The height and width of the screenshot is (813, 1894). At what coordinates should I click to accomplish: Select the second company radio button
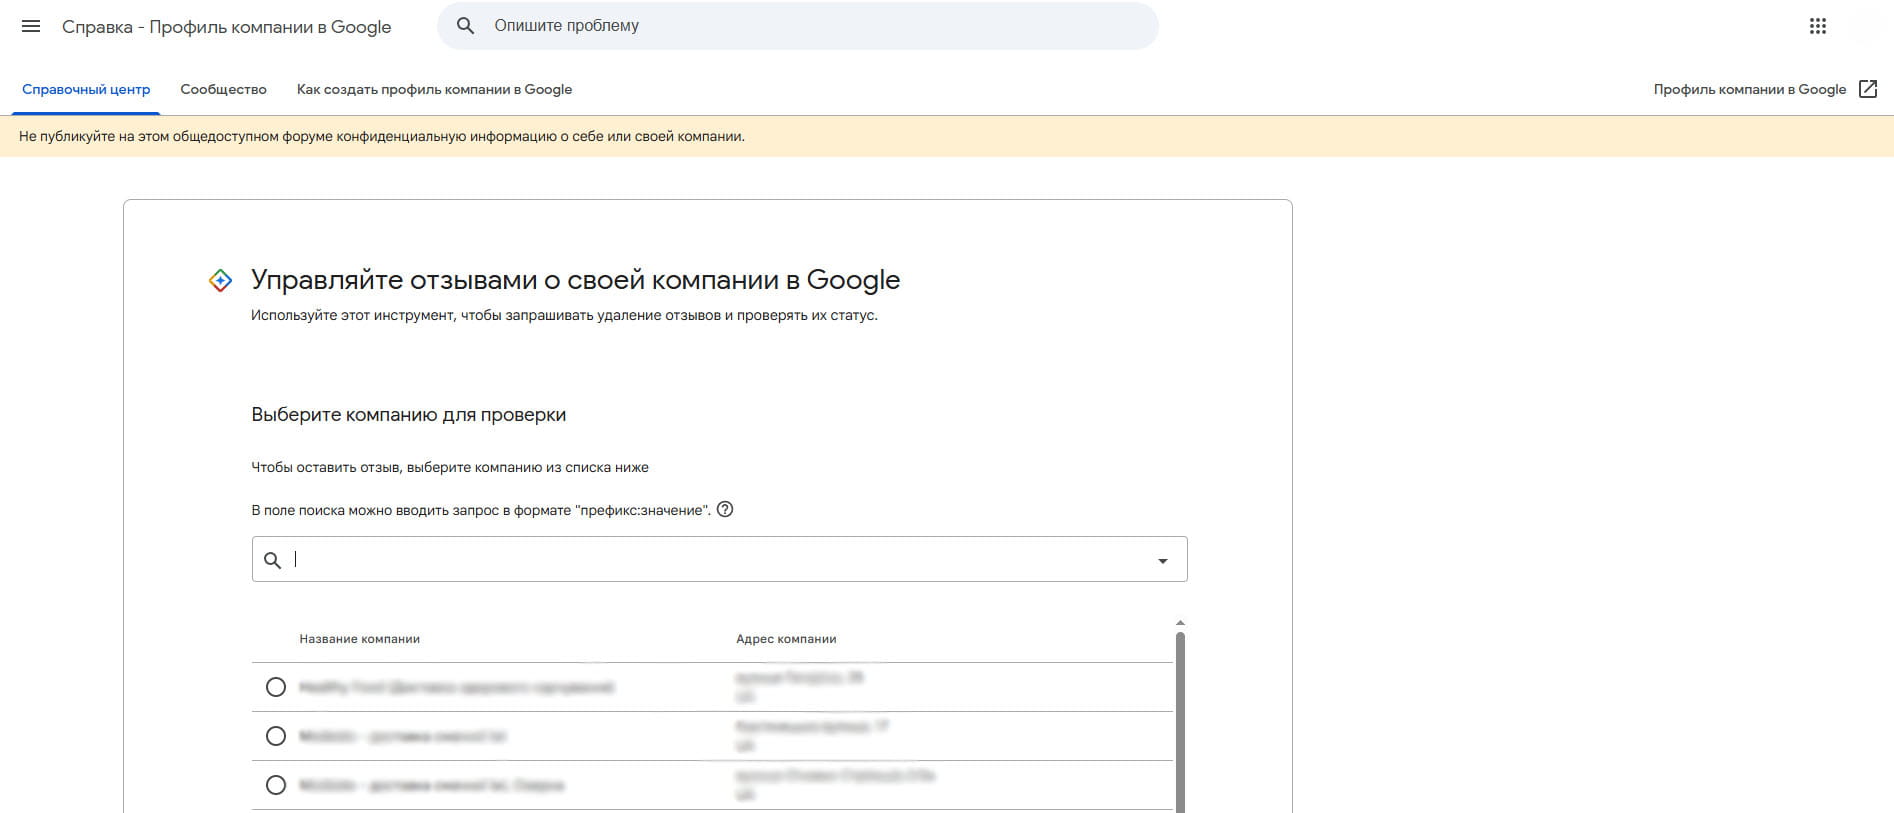(x=276, y=736)
